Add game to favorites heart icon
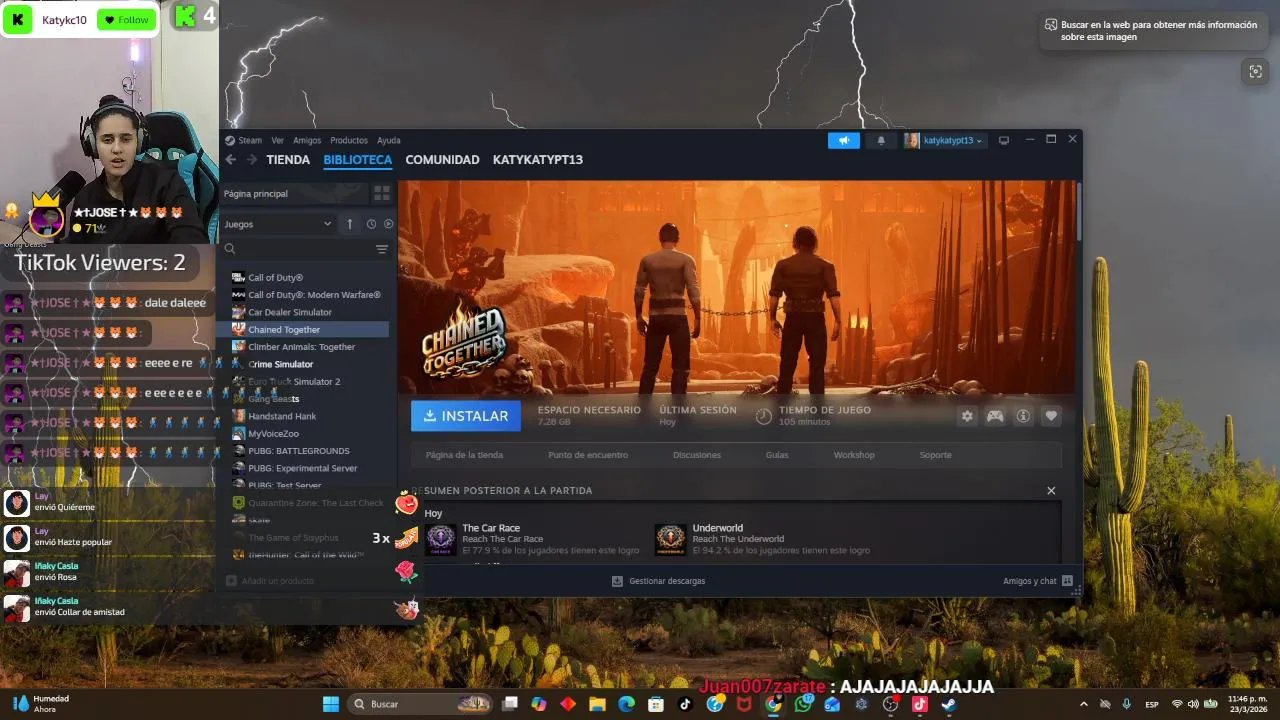Image resolution: width=1280 pixels, height=720 pixels. tap(1051, 416)
